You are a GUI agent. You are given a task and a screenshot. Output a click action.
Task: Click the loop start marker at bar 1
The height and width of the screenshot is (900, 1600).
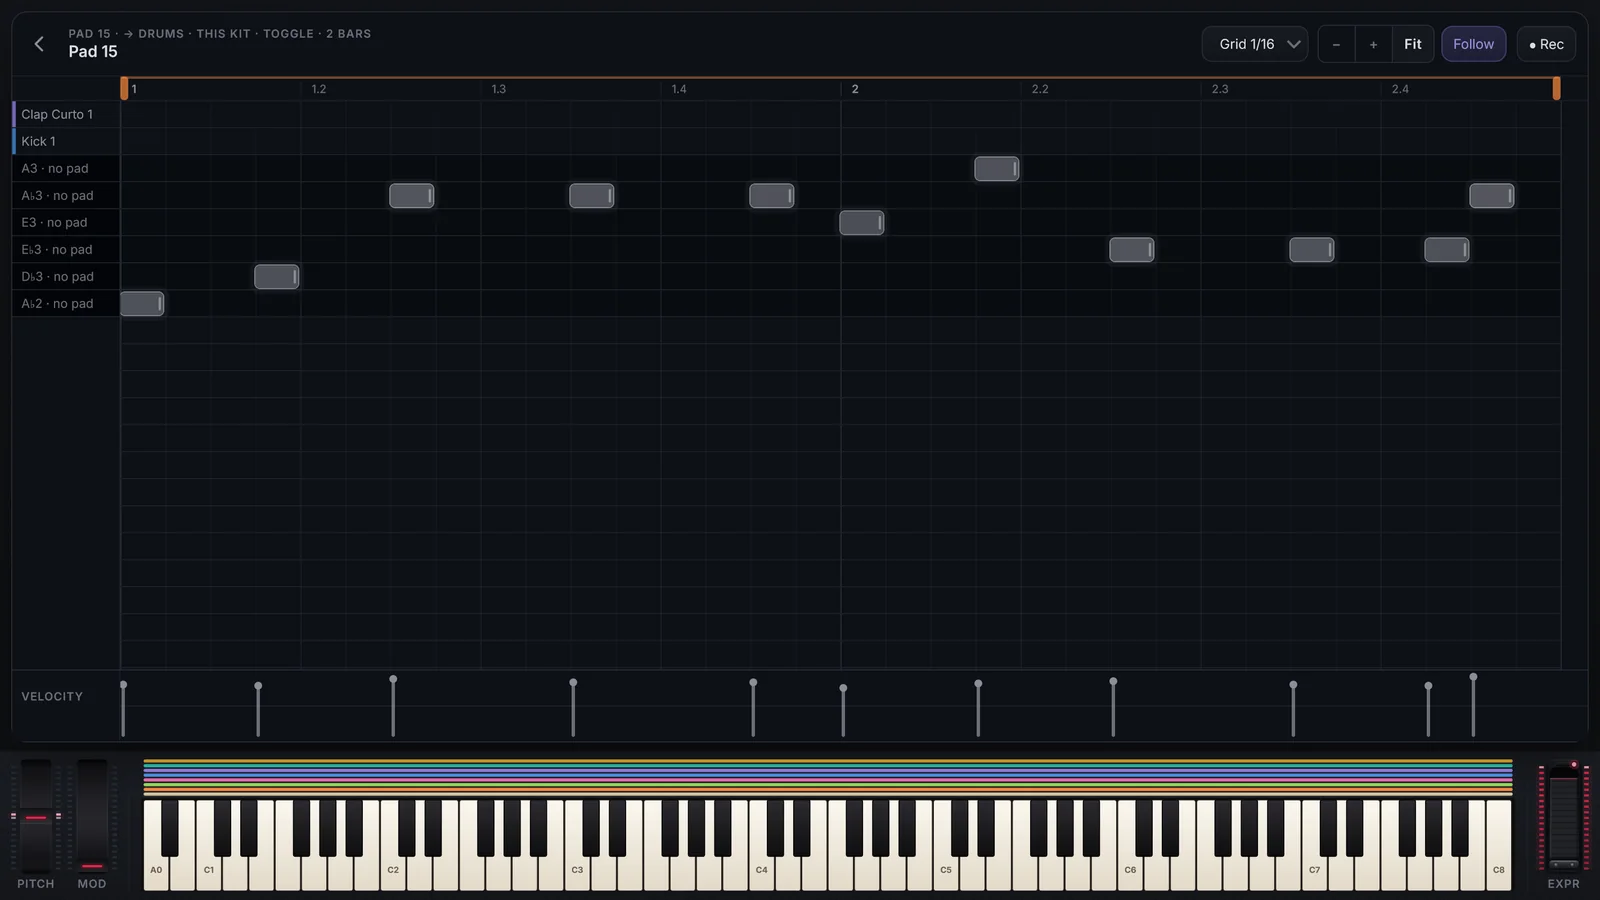coord(124,88)
